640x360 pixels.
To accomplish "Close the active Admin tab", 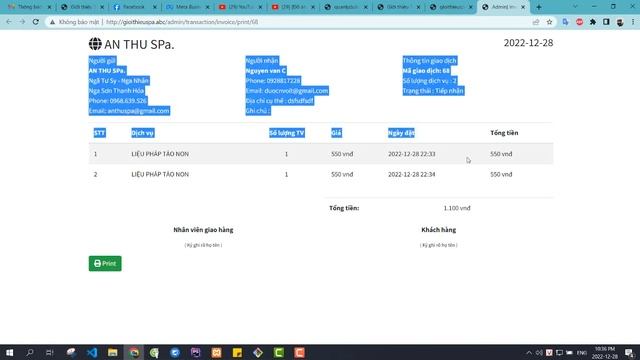I will pyautogui.click(x=523, y=7).
